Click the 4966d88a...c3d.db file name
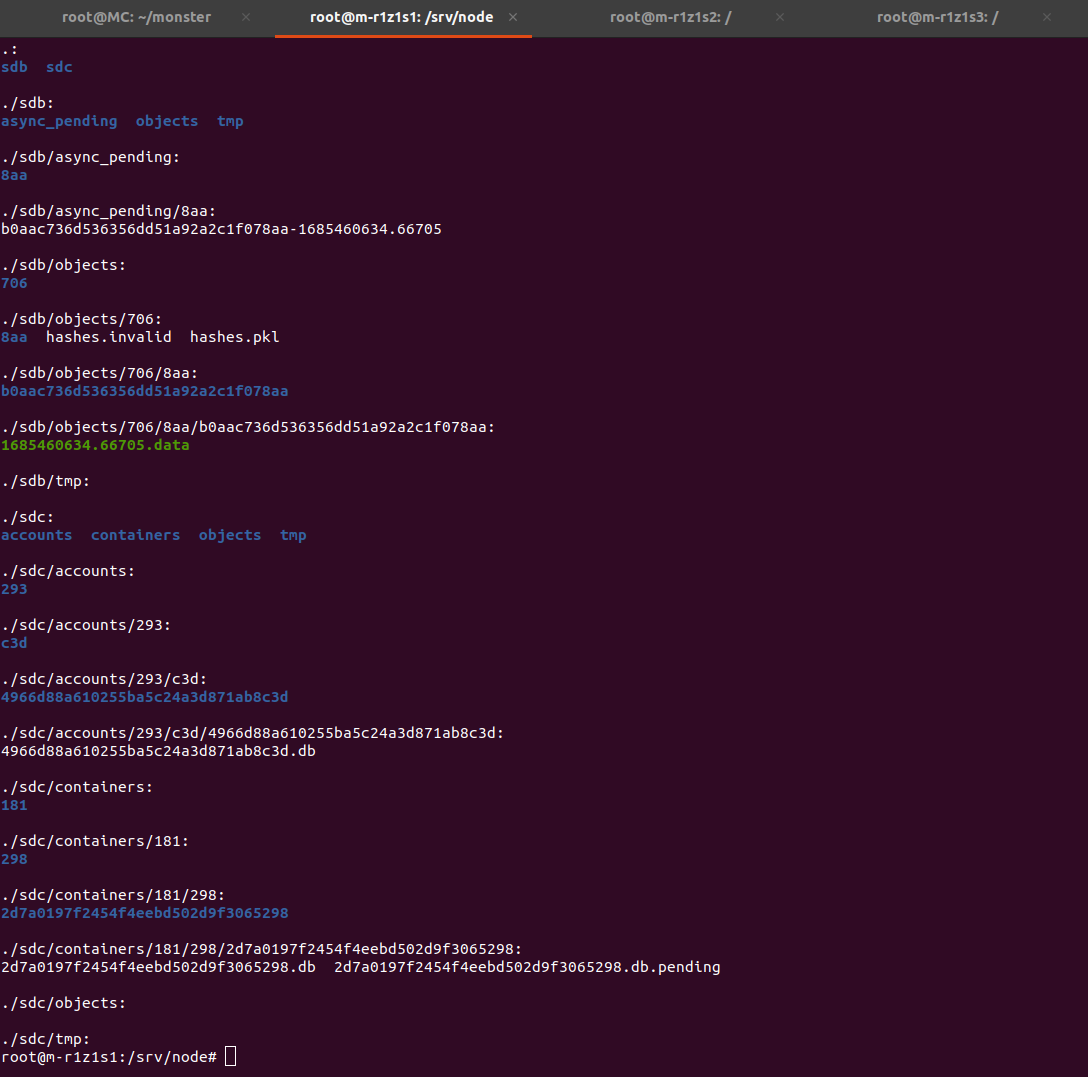The width and height of the screenshot is (1088, 1077). (x=158, y=751)
